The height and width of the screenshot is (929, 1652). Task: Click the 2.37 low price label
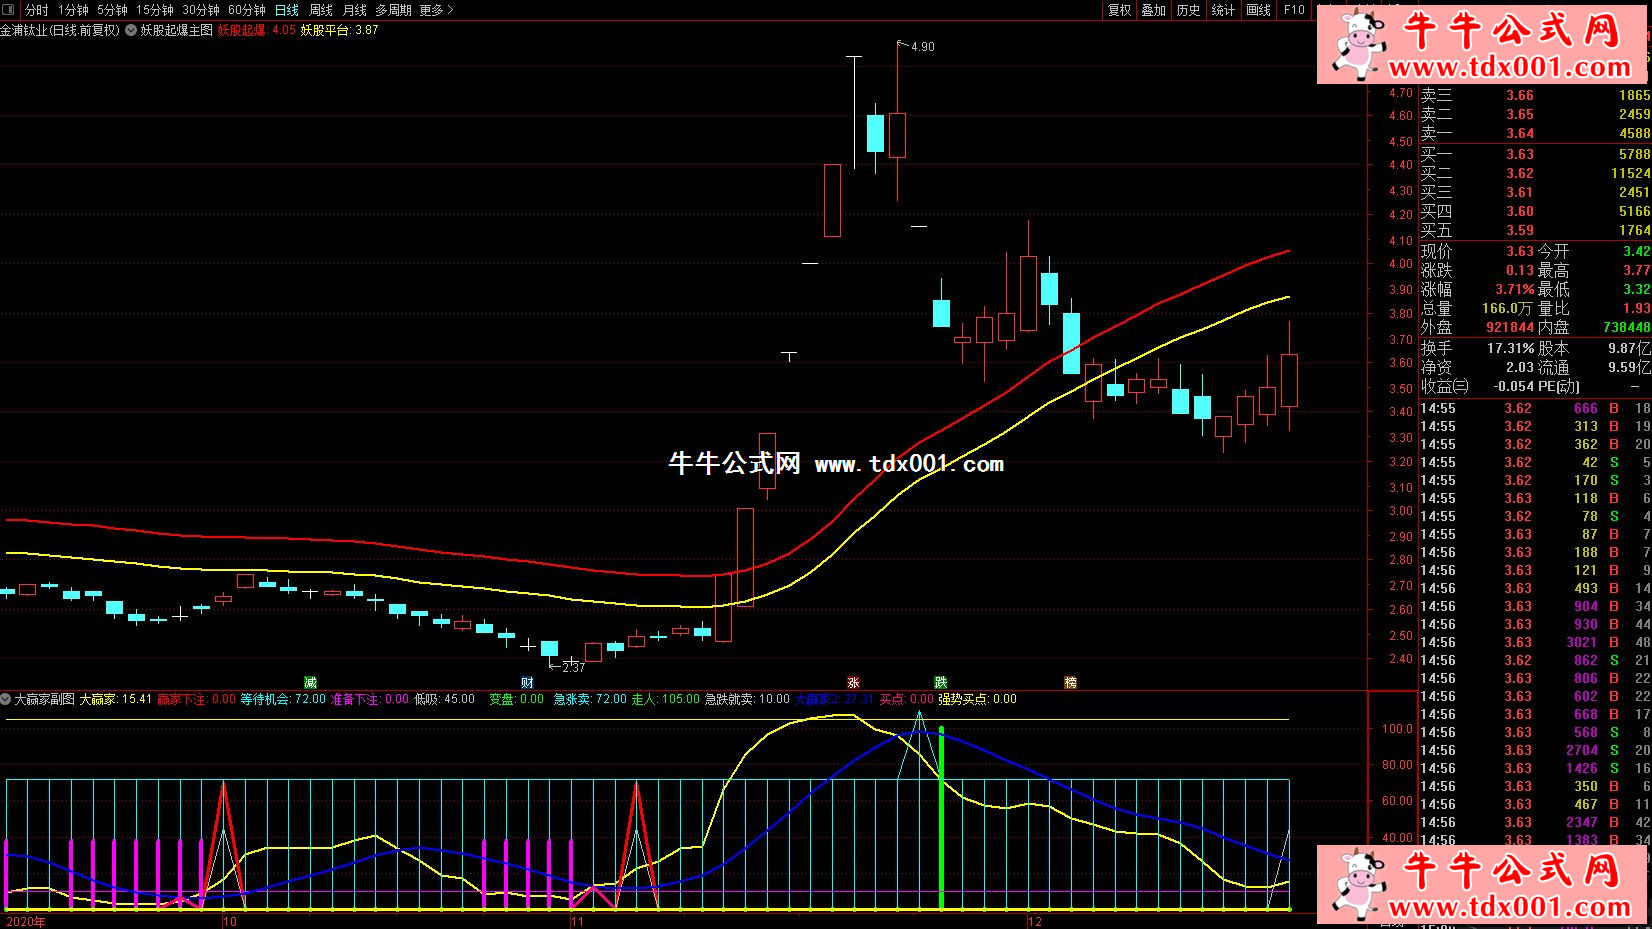tap(573, 667)
